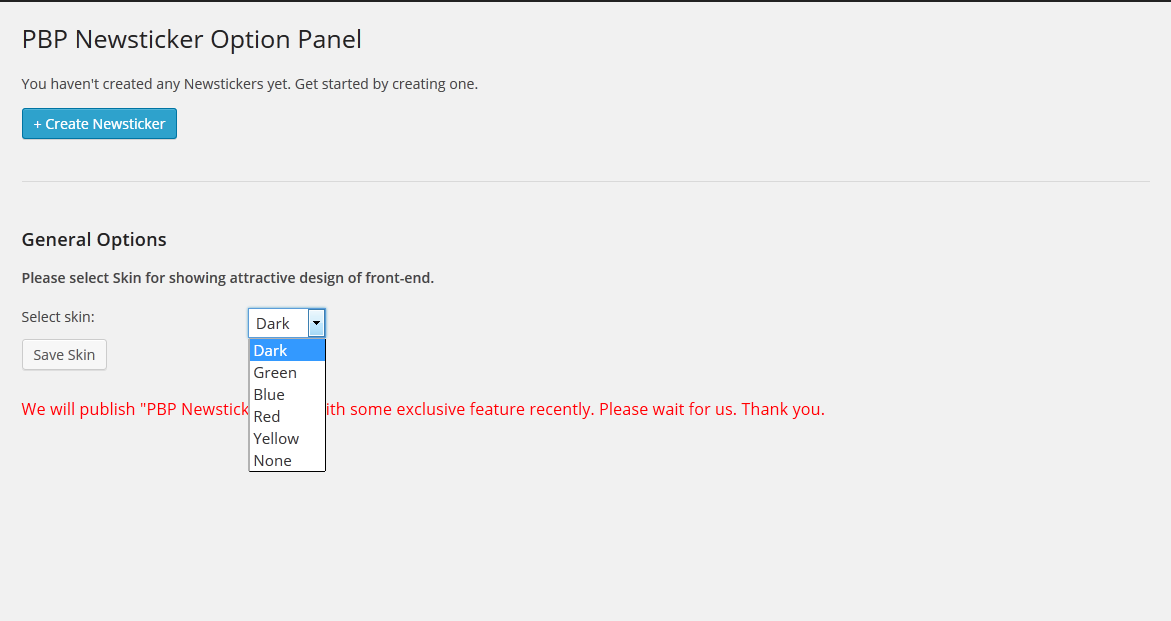
Task: Choose the highlighted Dark option in the list
Action: click(286, 350)
